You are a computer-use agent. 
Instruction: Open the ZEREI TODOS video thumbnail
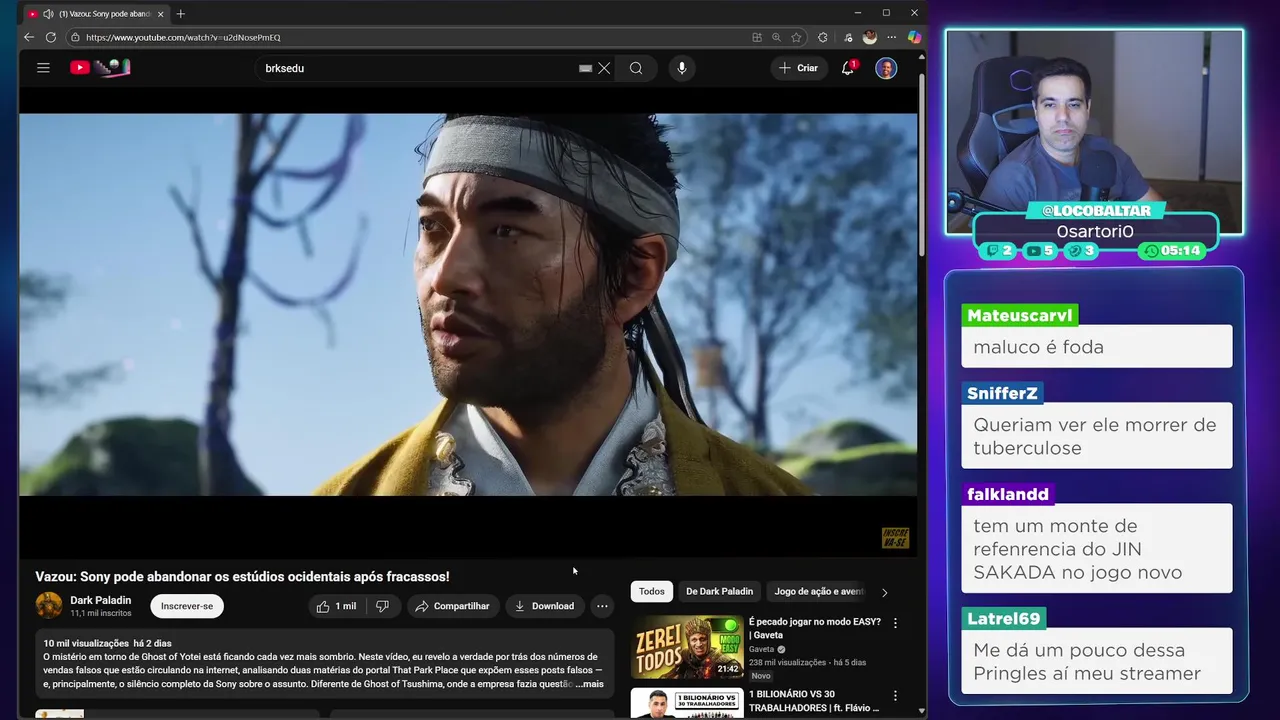coord(687,647)
